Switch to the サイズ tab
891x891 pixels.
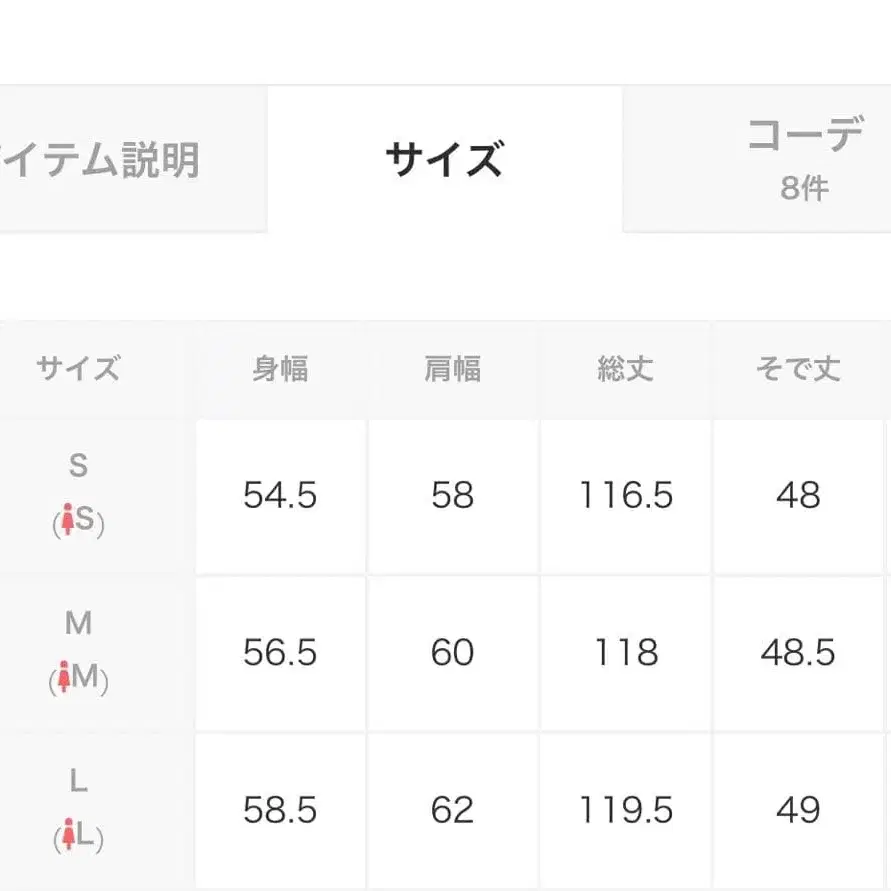[443, 157]
